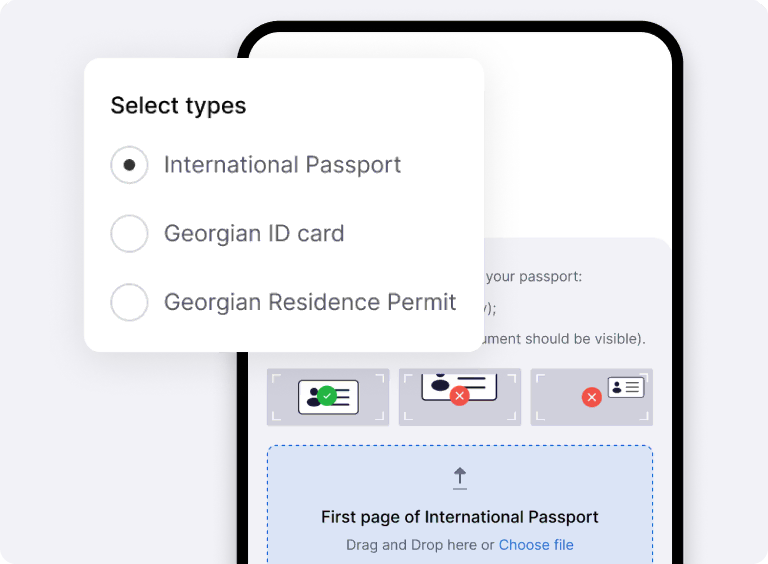Click the green checkmark on correct photo example
The height and width of the screenshot is (564, 768).
click(327, 396)
